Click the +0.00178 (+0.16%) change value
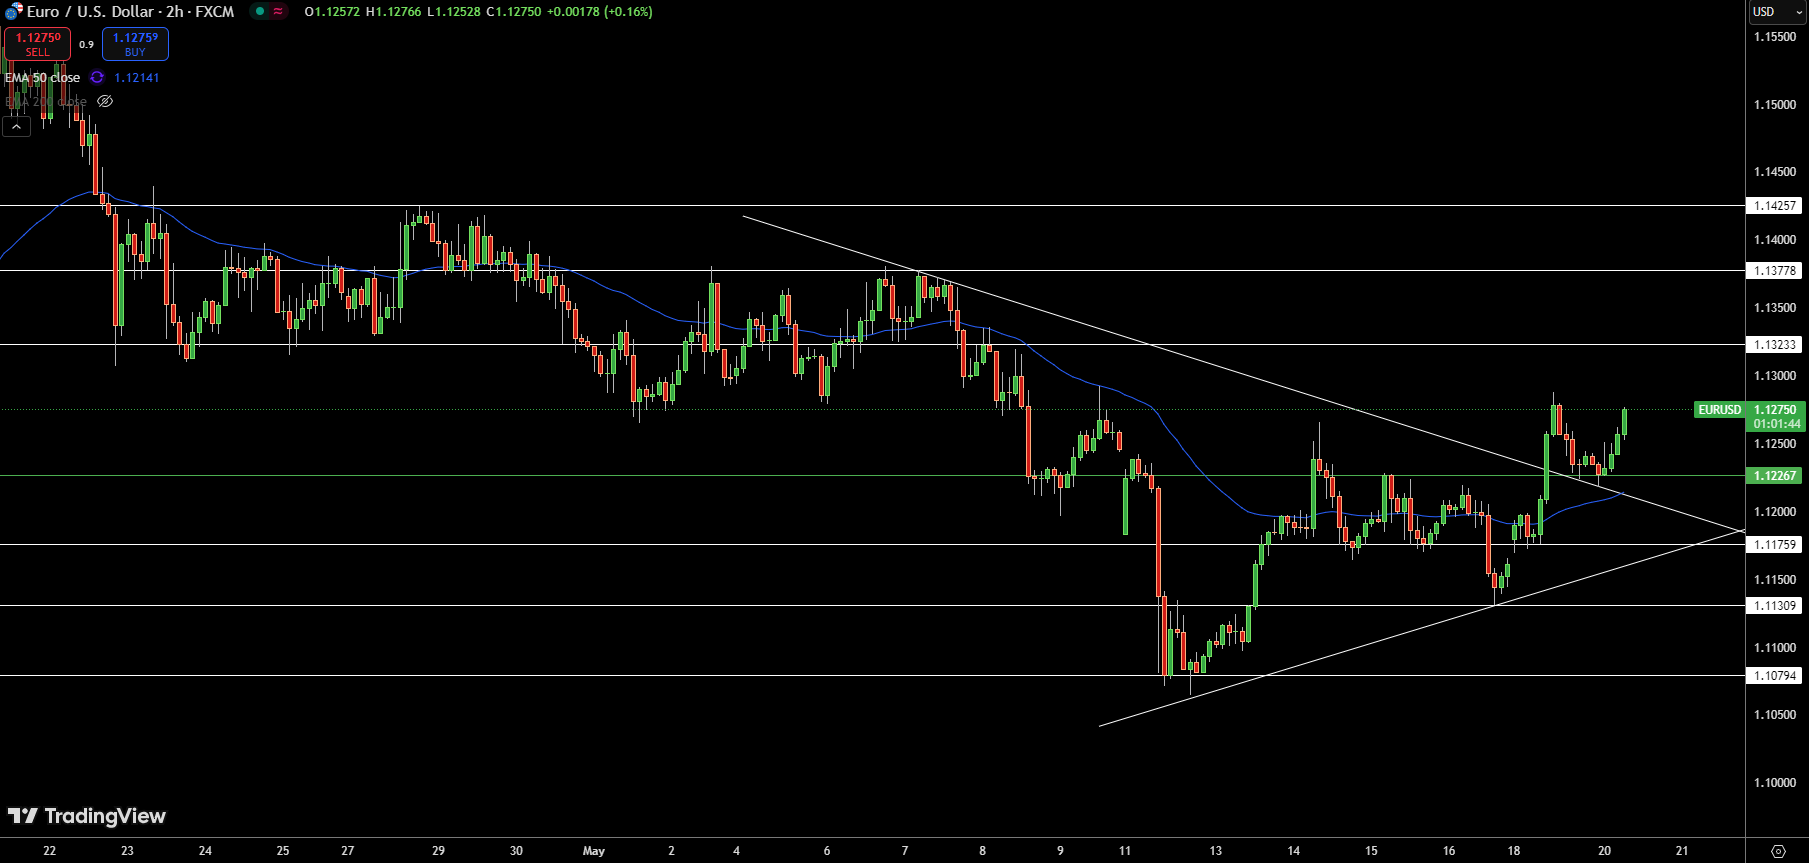Viewport: 1809px width, 863px height. click(x=600, y=12)
